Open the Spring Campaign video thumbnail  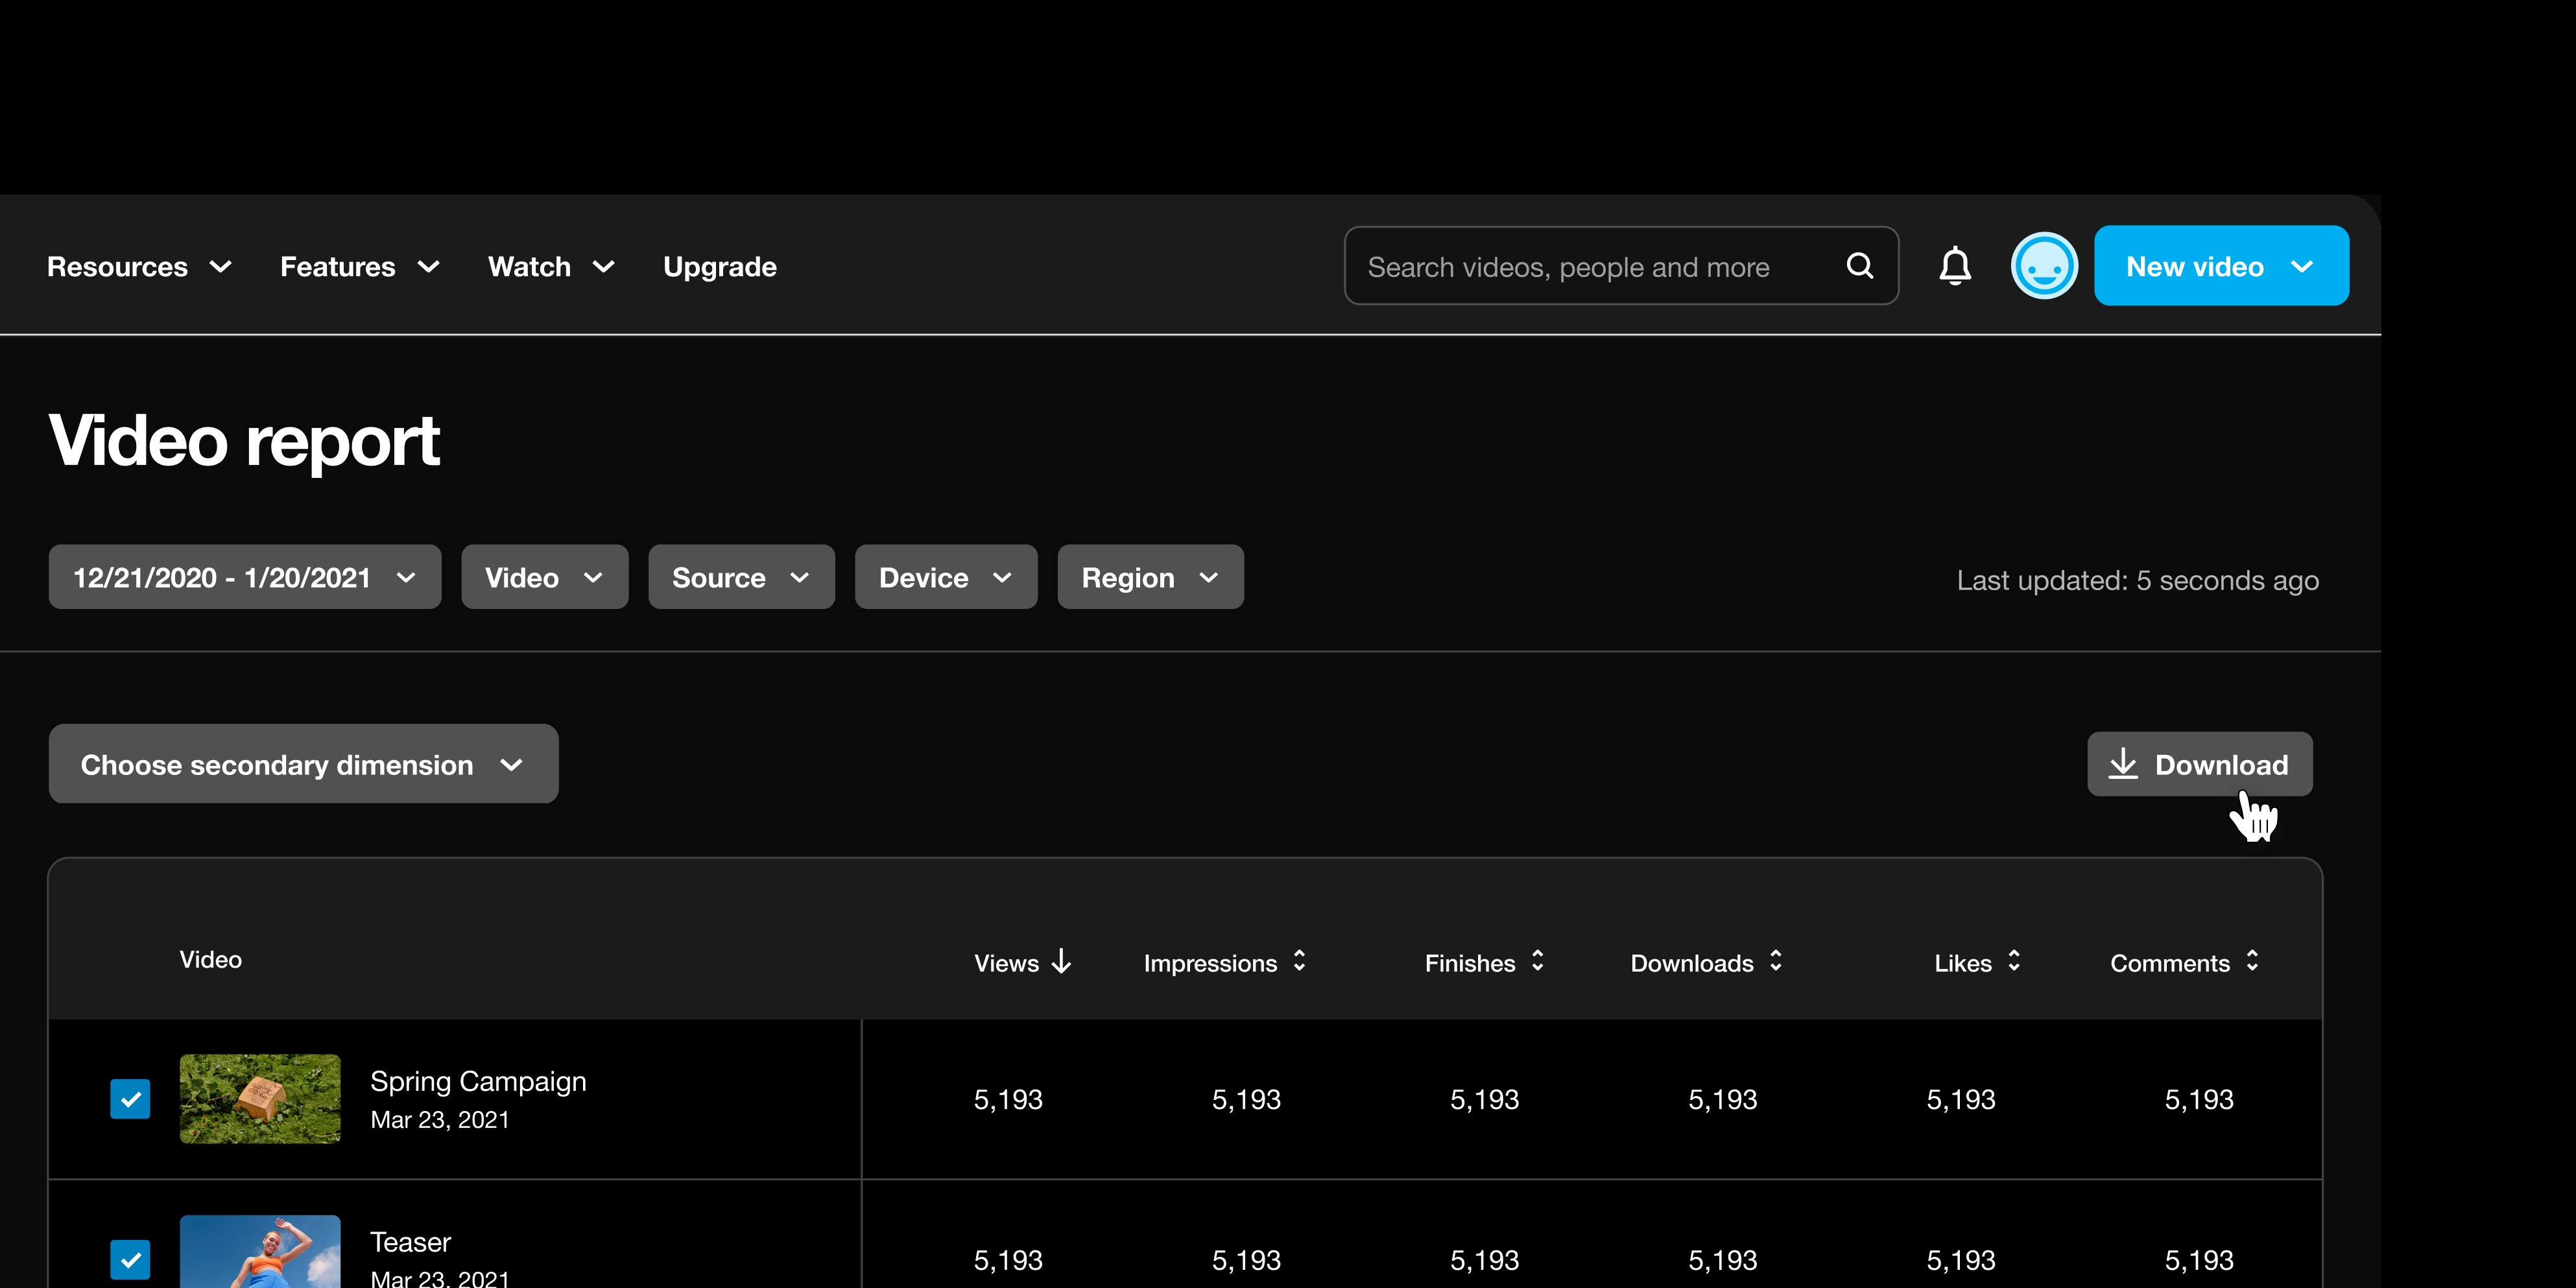point(259,1098)
